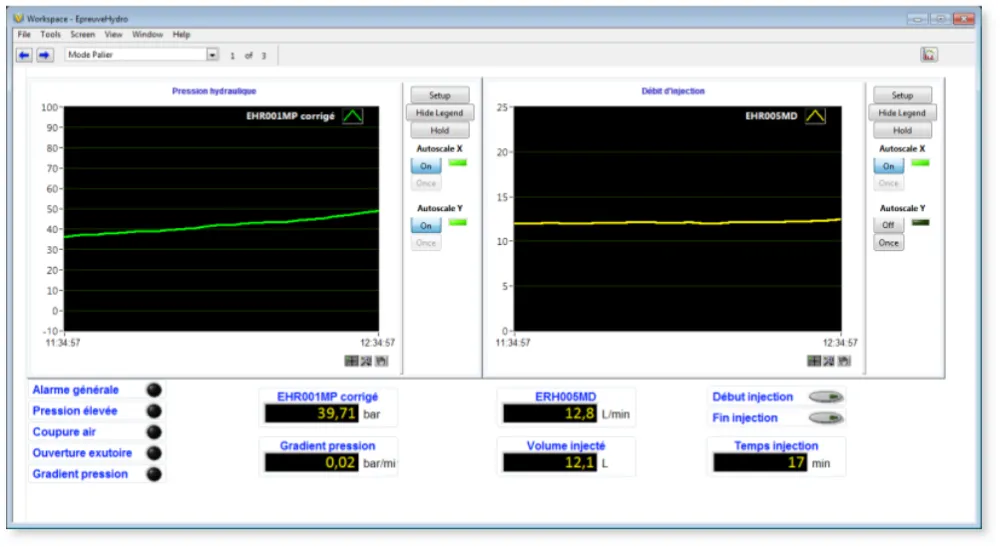Click pan hand tool under Débit d'injection graph
The image size is (1000, 547).
[x=844, y=361]
